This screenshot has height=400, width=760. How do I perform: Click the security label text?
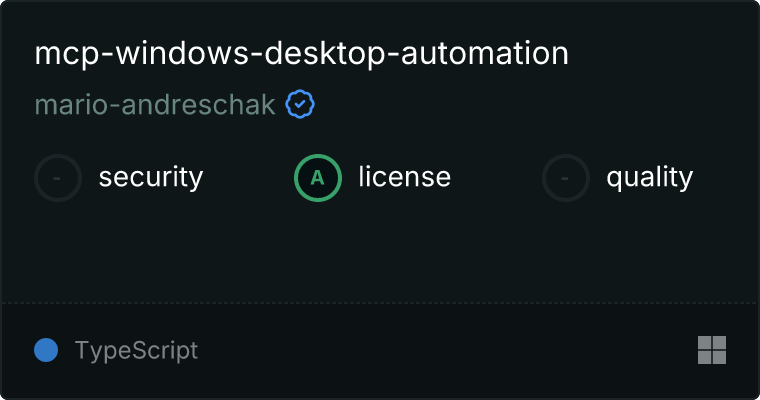click(151, 177)
